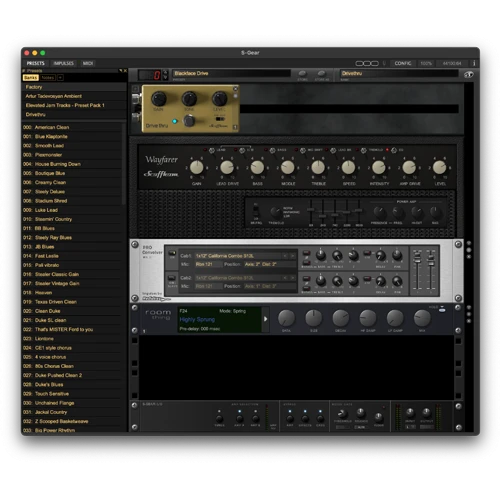Flip the Drive thru pedal mini slide switch

click(220, 119)
